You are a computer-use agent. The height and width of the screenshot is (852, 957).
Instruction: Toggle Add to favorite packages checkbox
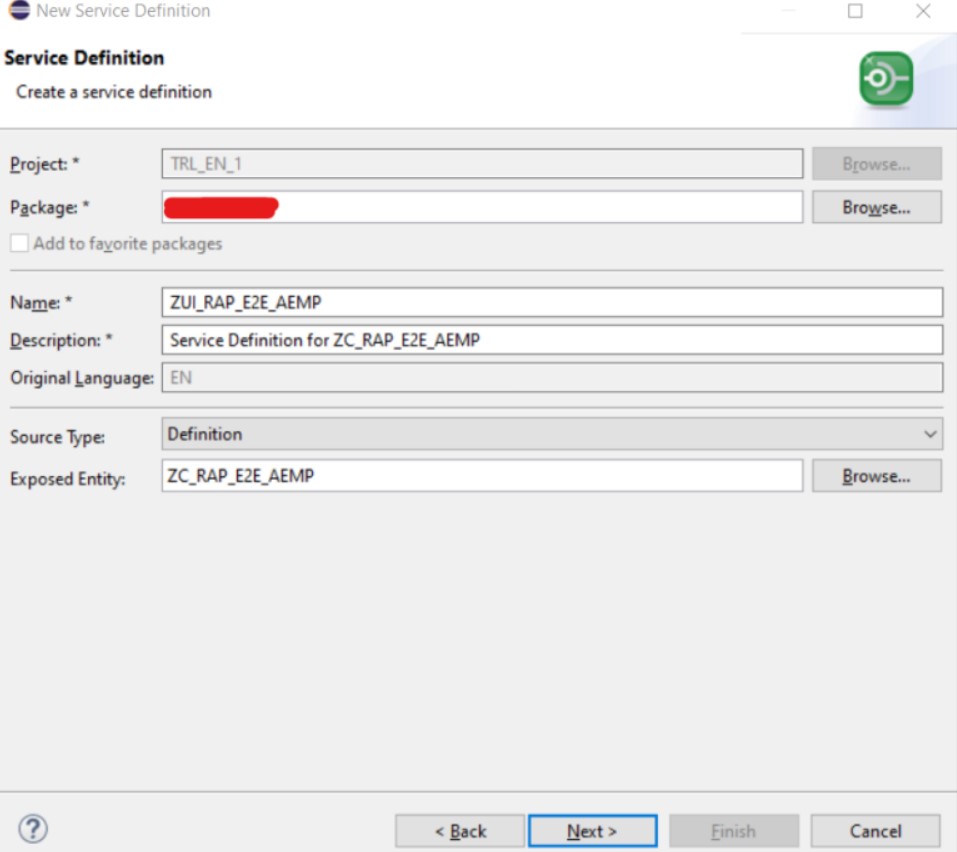click(19, 243)
